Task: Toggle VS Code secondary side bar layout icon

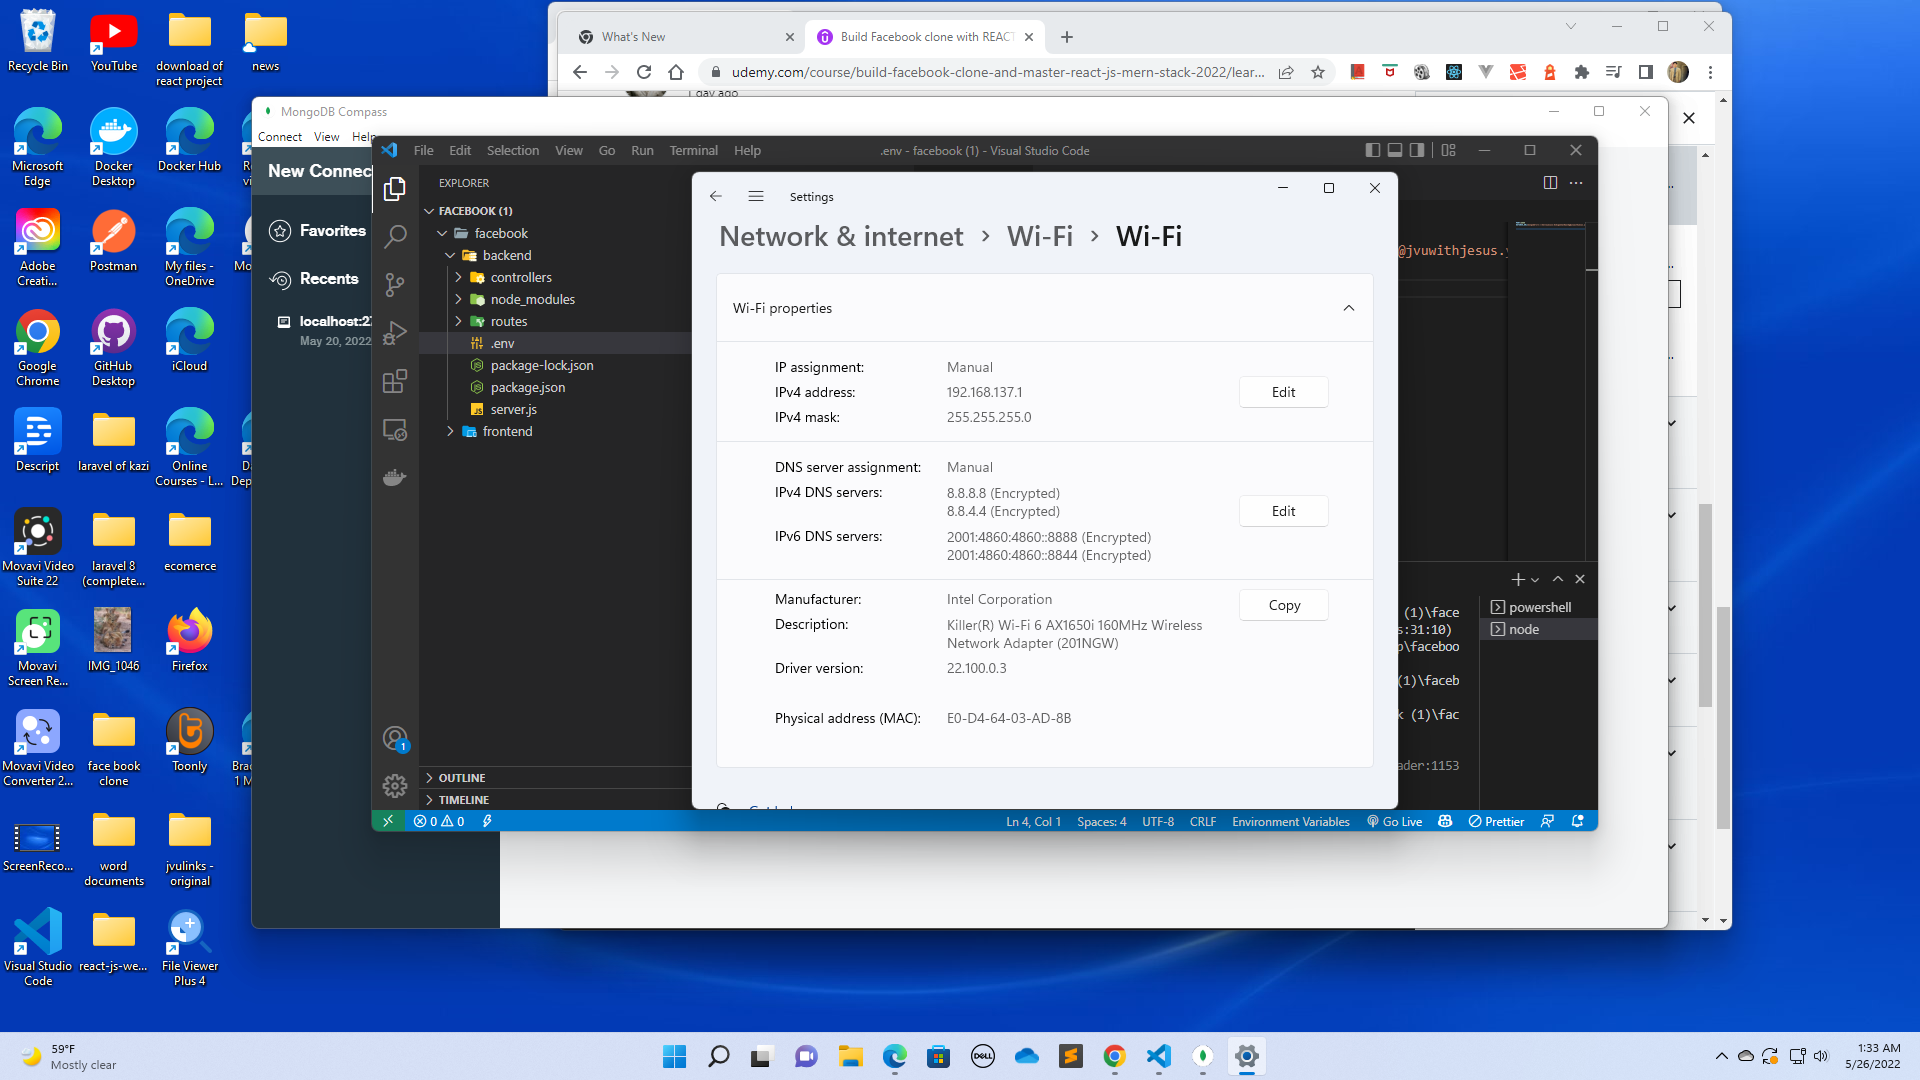Action: [x=1417, y=150]
